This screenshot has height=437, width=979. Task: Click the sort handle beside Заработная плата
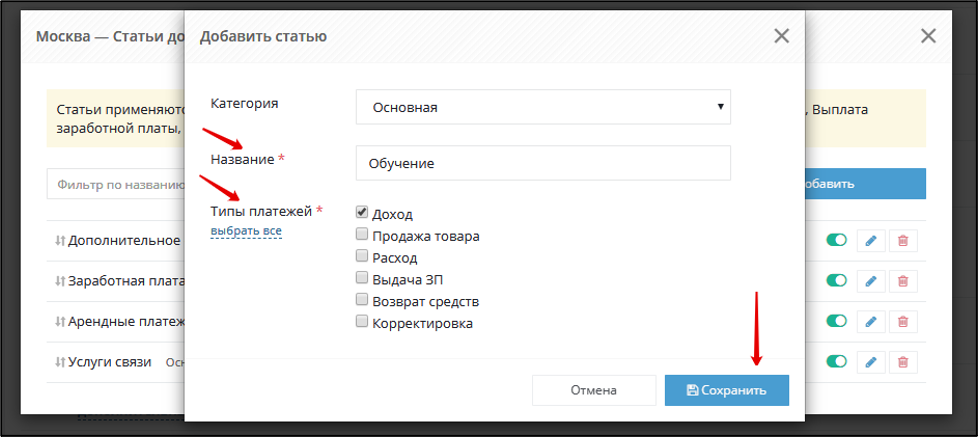tap(60, 281)
